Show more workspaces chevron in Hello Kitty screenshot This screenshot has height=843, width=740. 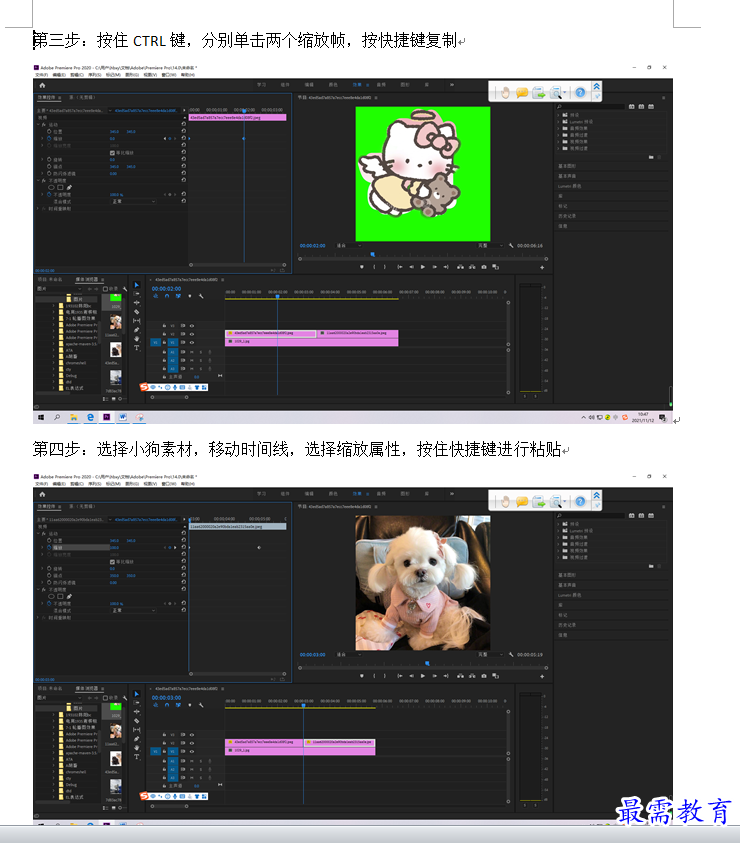(452, 85)
